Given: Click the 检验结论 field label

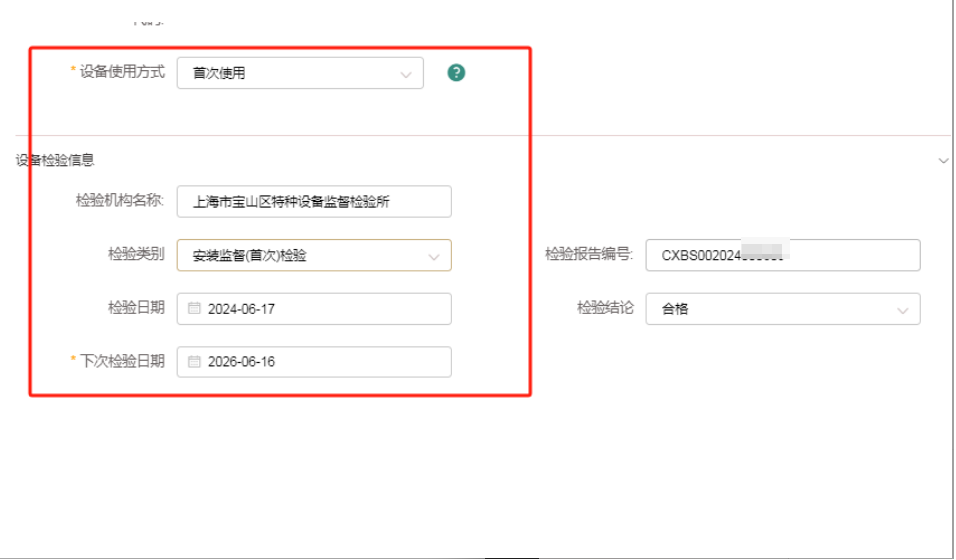Looking at the screenshot, I should (605, 308).
